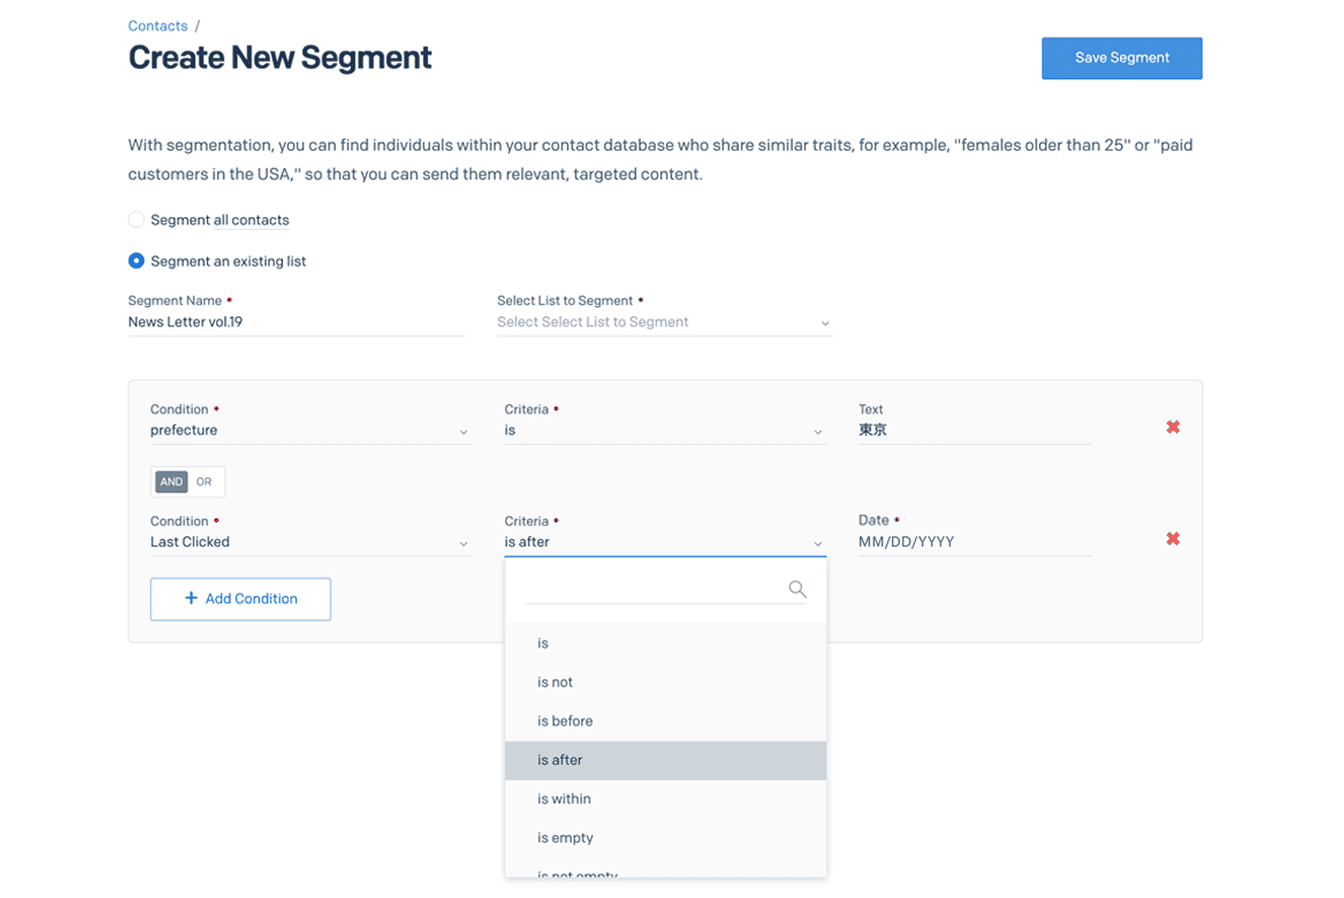Select the 'Segment all contacts' radio option

click(137, 220)
